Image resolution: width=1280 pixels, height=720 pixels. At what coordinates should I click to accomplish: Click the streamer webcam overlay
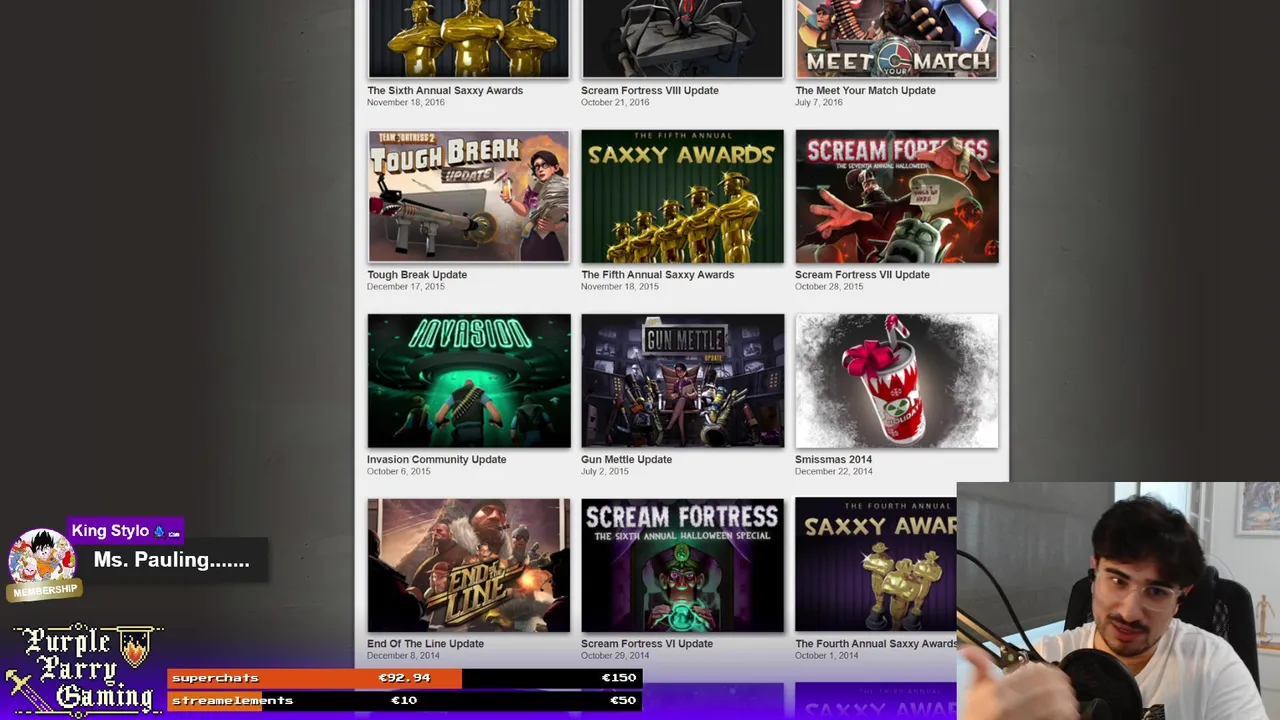point(1118,601)
